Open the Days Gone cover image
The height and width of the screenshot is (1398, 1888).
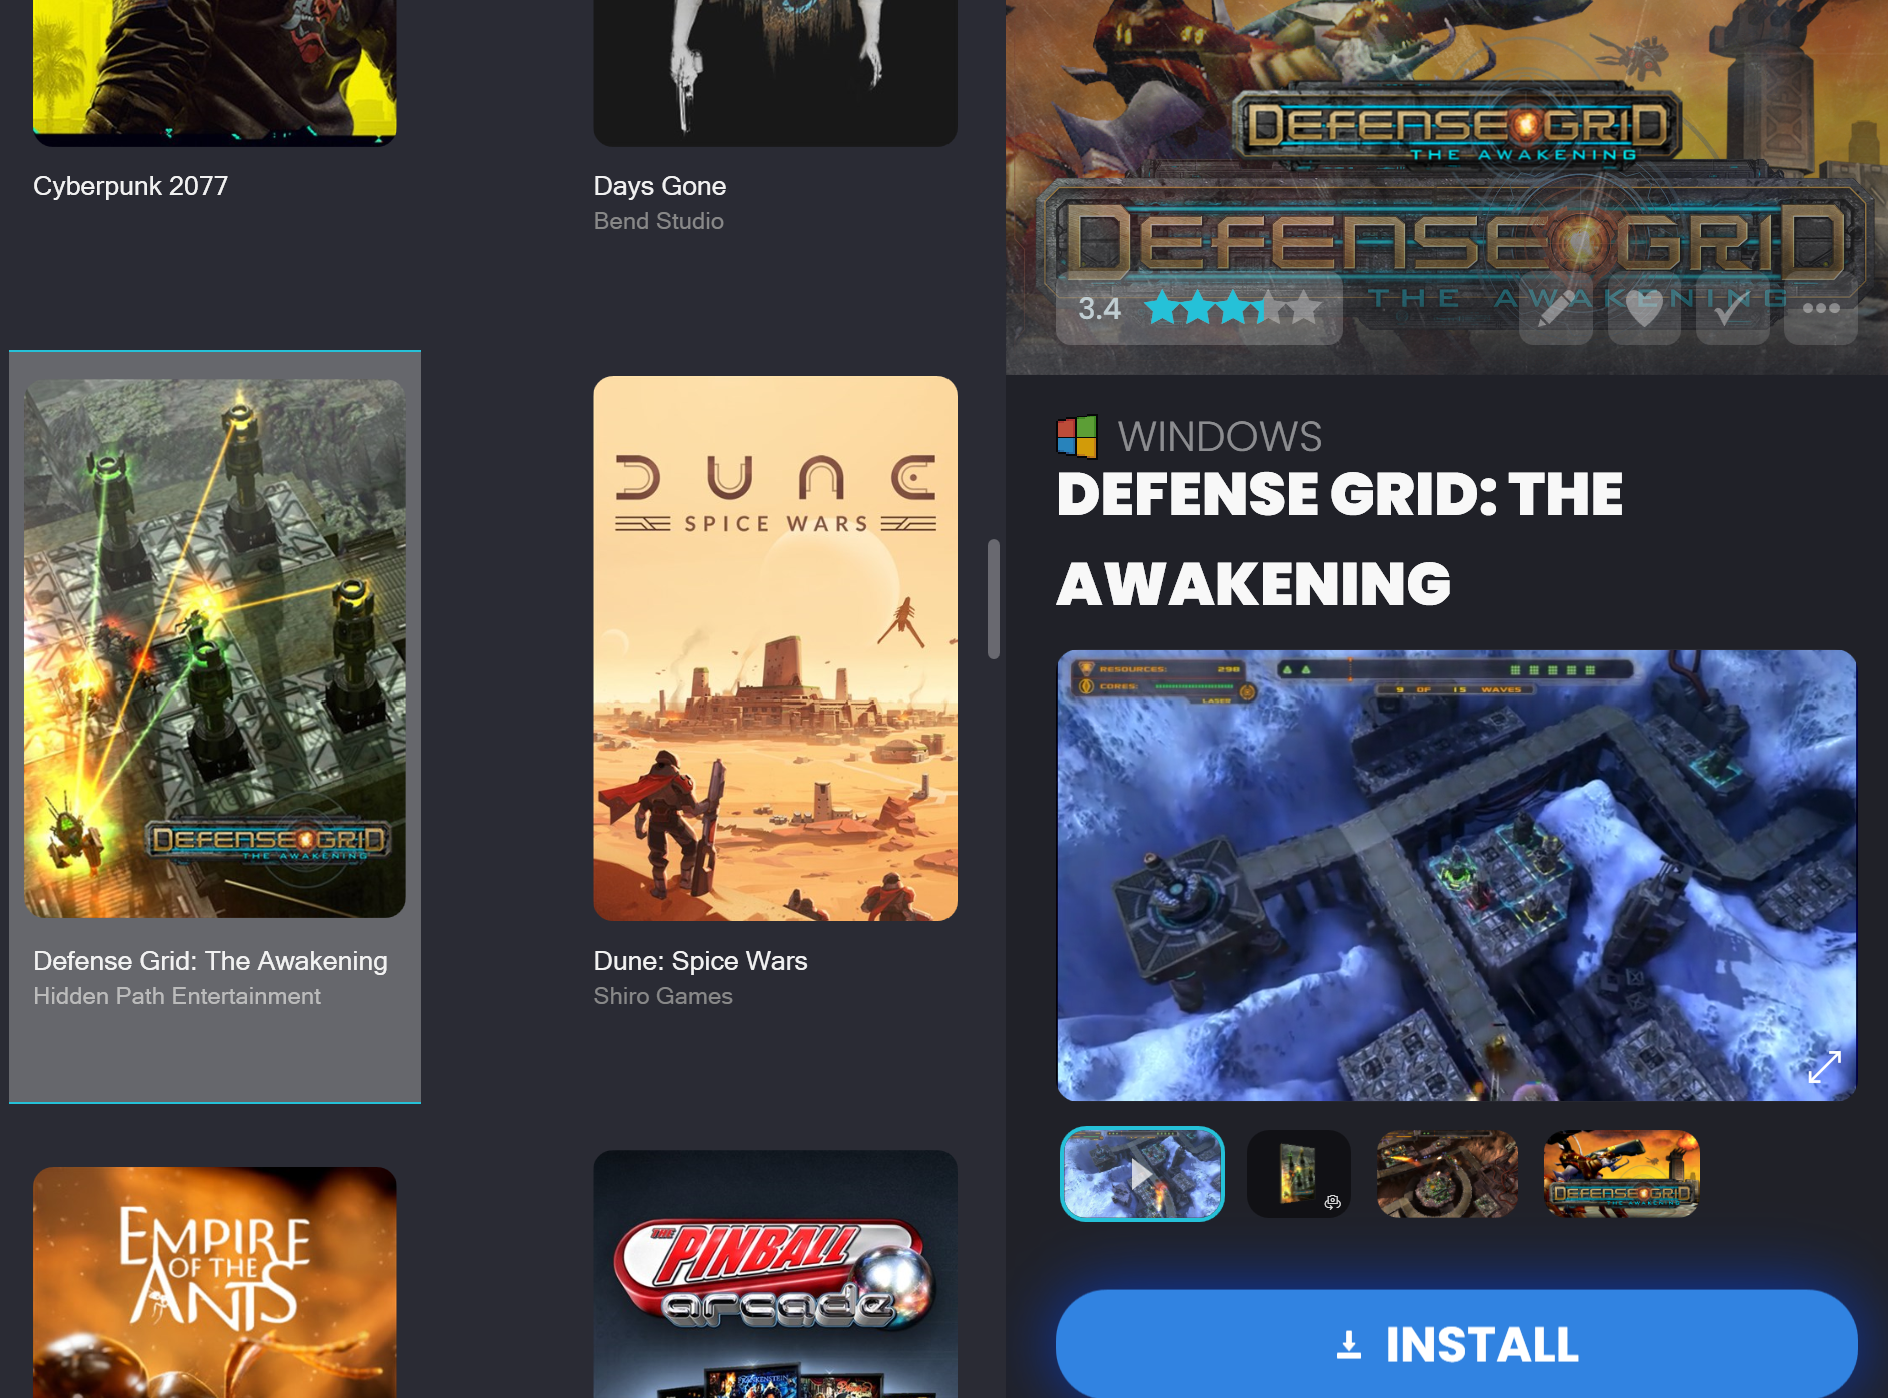[x=775, y=72]
